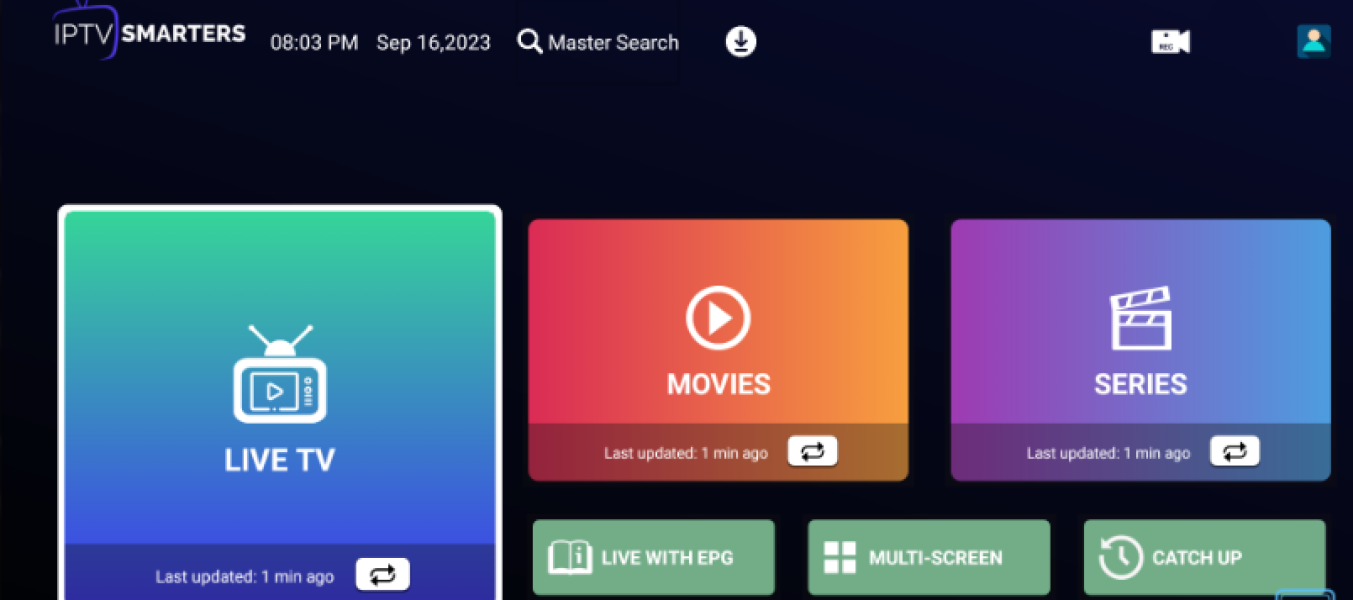The width and height of the screenshot is (1353, 600).
Task: Click the Master Search text field
Action: (x=613, y=43)
